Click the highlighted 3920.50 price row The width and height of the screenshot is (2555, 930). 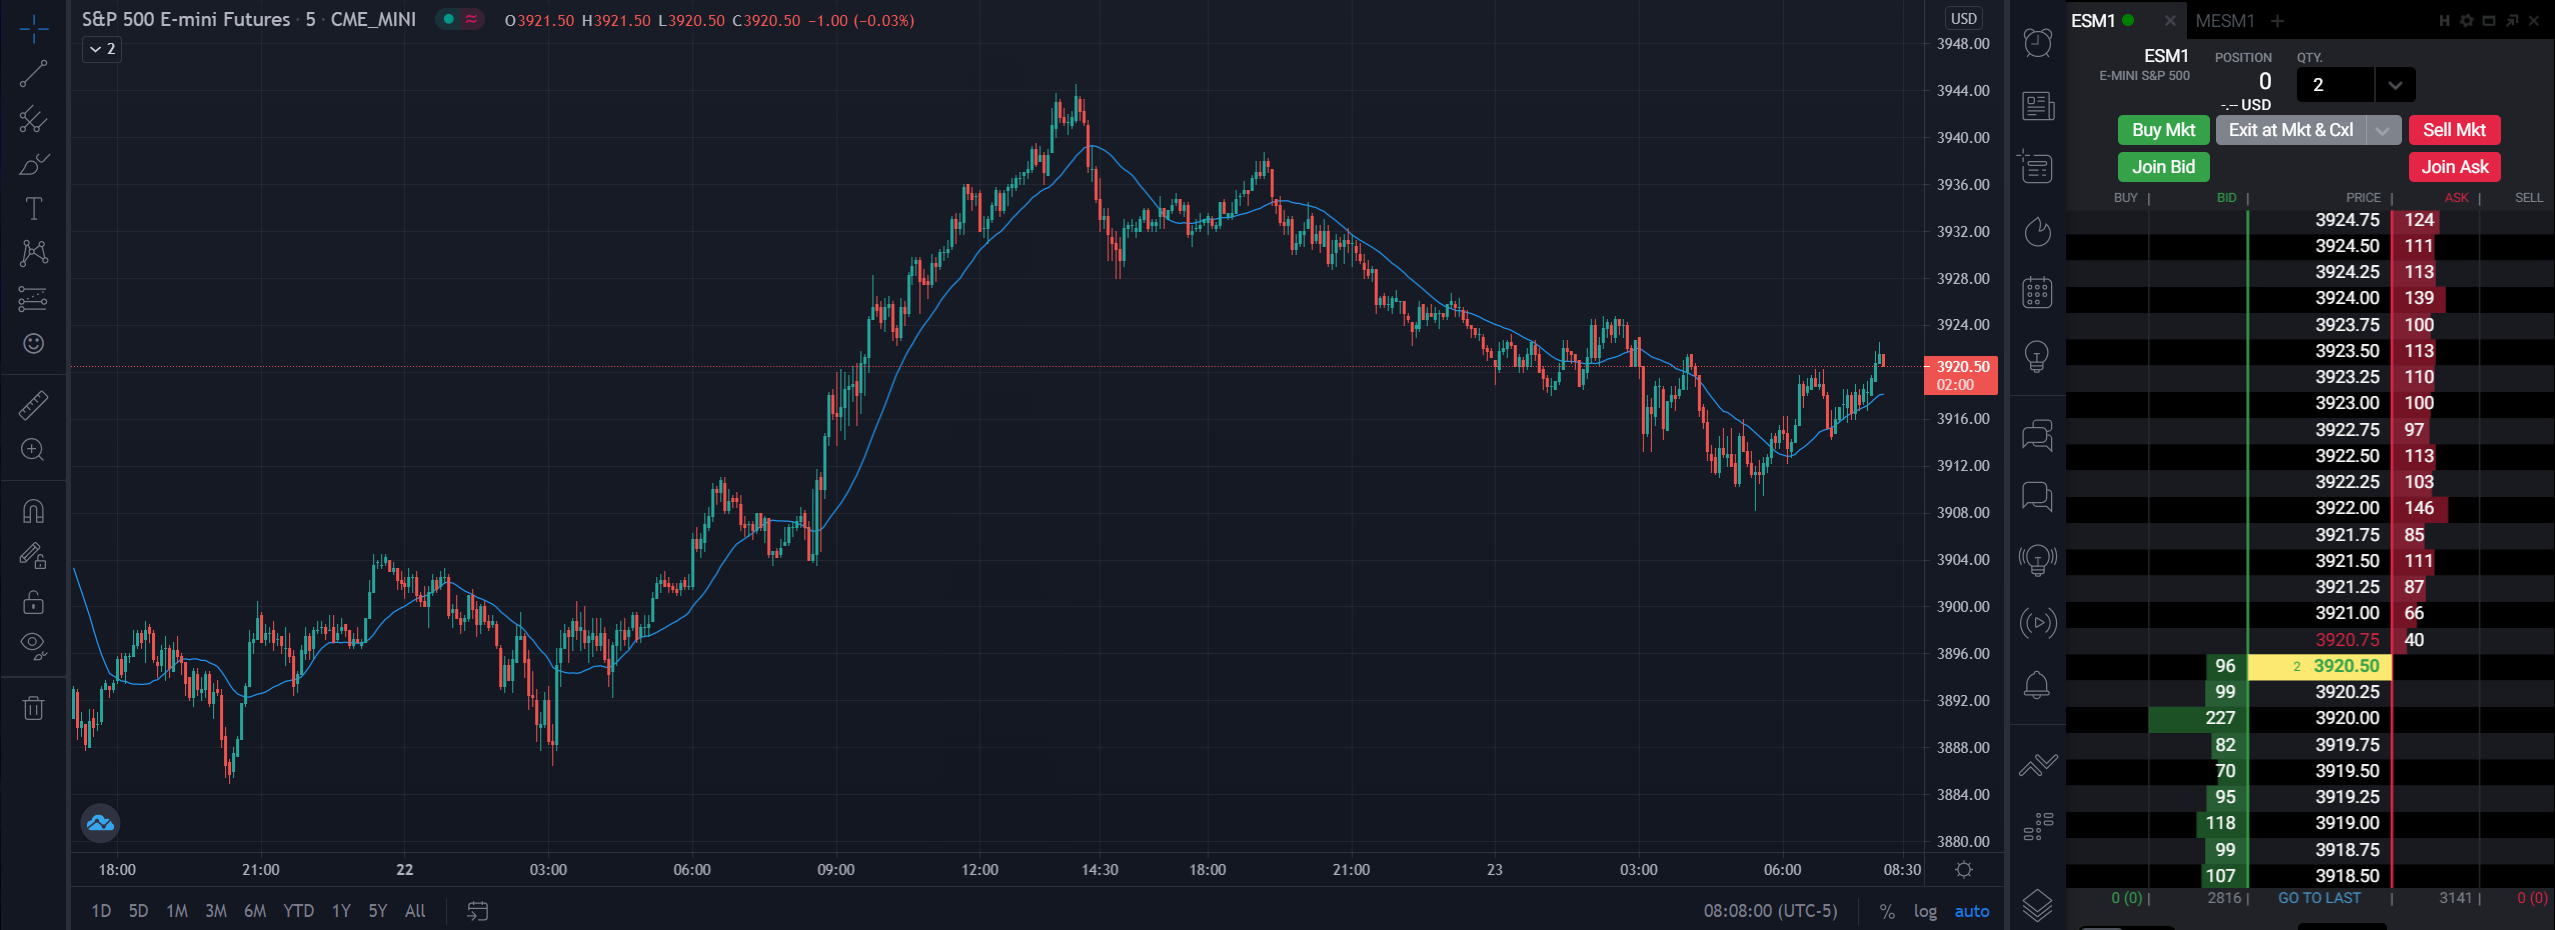pos(2319,666)
